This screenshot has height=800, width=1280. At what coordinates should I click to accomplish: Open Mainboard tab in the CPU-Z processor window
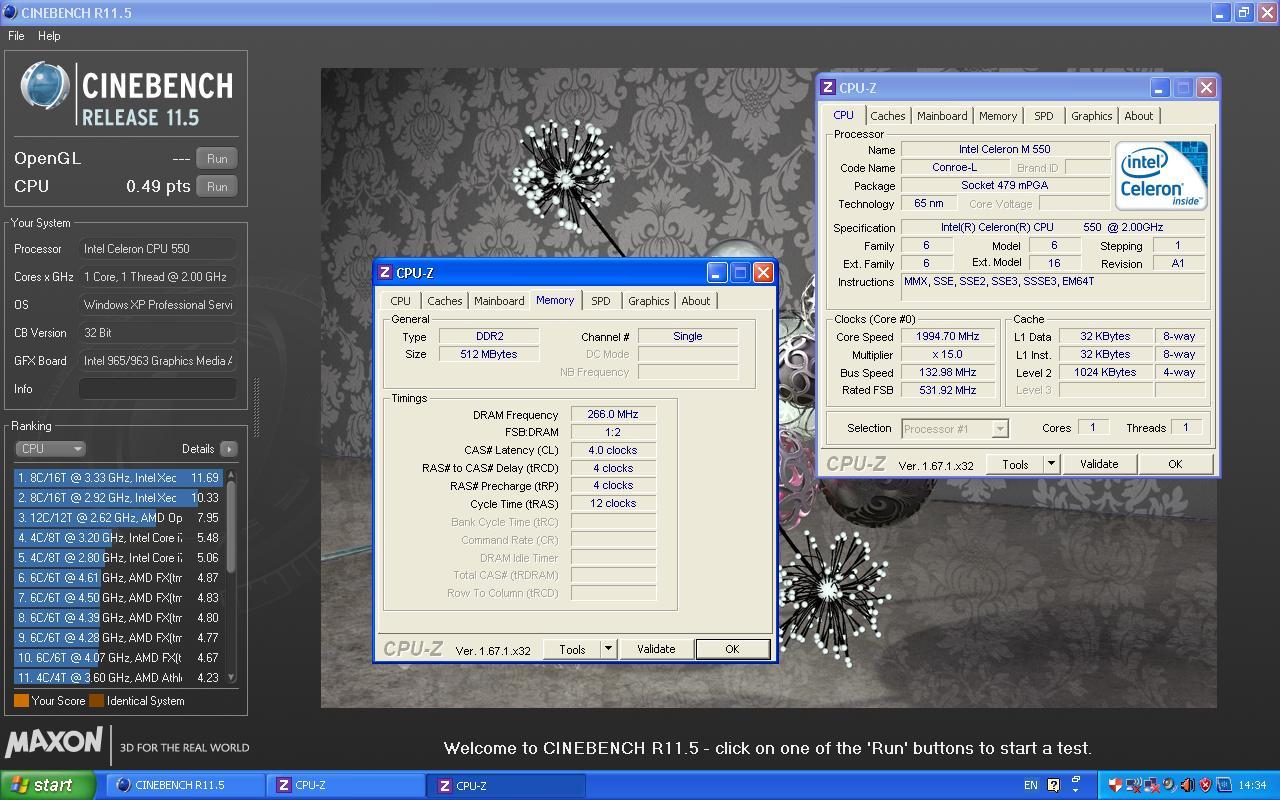(942, 116)
